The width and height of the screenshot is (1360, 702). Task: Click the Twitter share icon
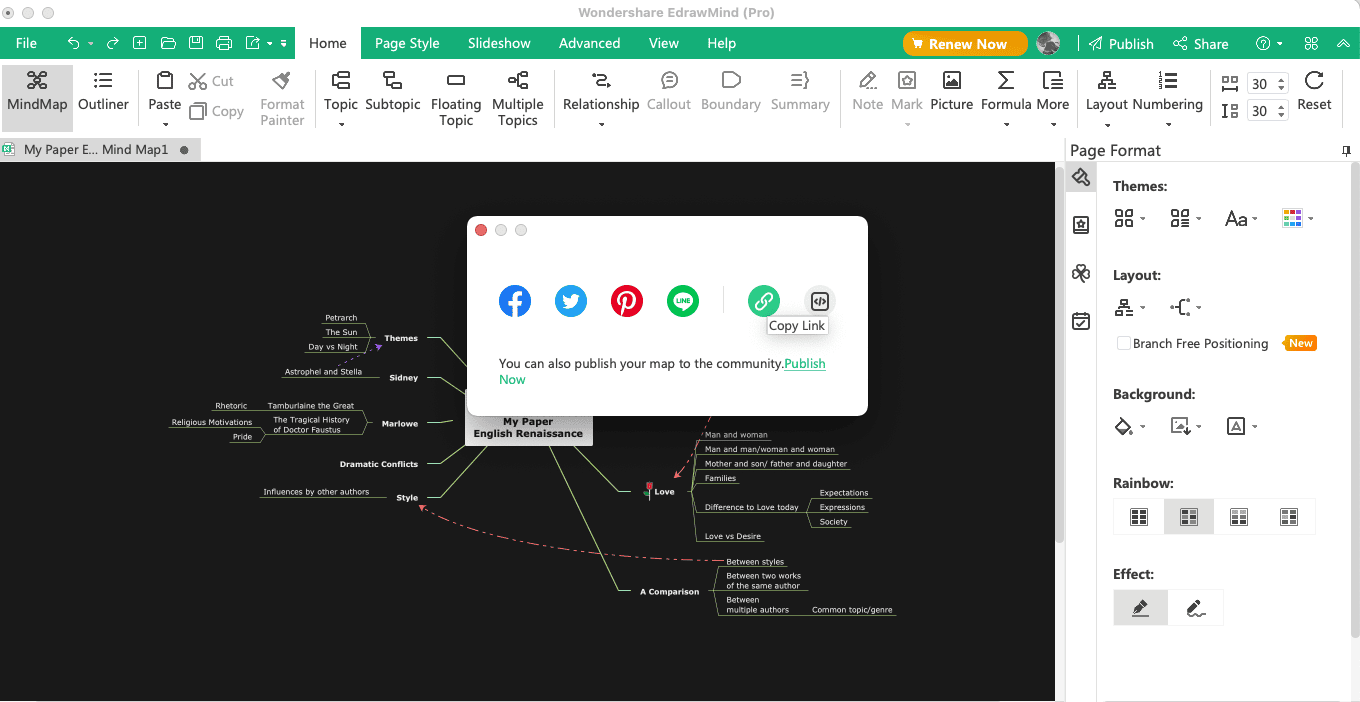(x=571, y=301)
